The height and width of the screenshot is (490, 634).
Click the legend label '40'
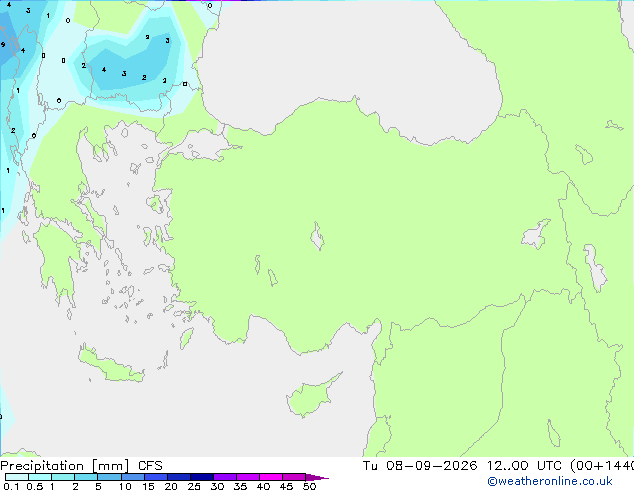(263, 486)
